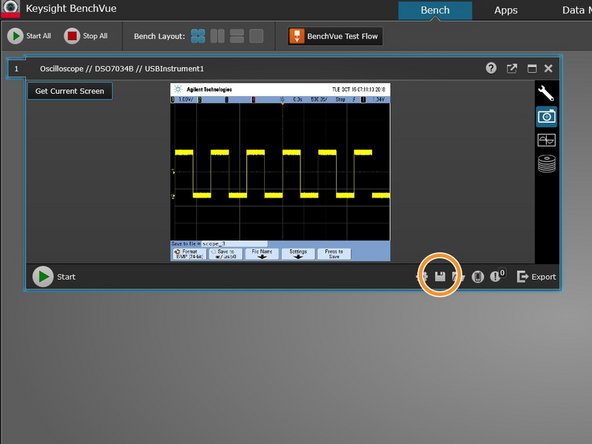Click the captured oscilloscope screen image
This screenshot has width=592, height=444.
pyautogui.click(x=280, y=172)
